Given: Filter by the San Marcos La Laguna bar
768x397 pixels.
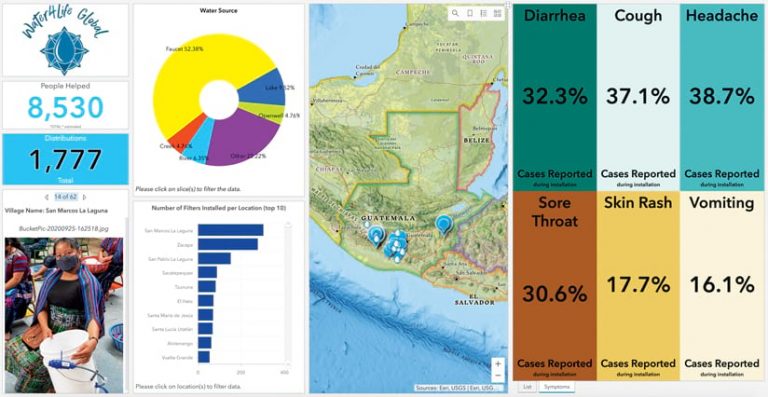Looking at the screenshot, I should point(230,230).
